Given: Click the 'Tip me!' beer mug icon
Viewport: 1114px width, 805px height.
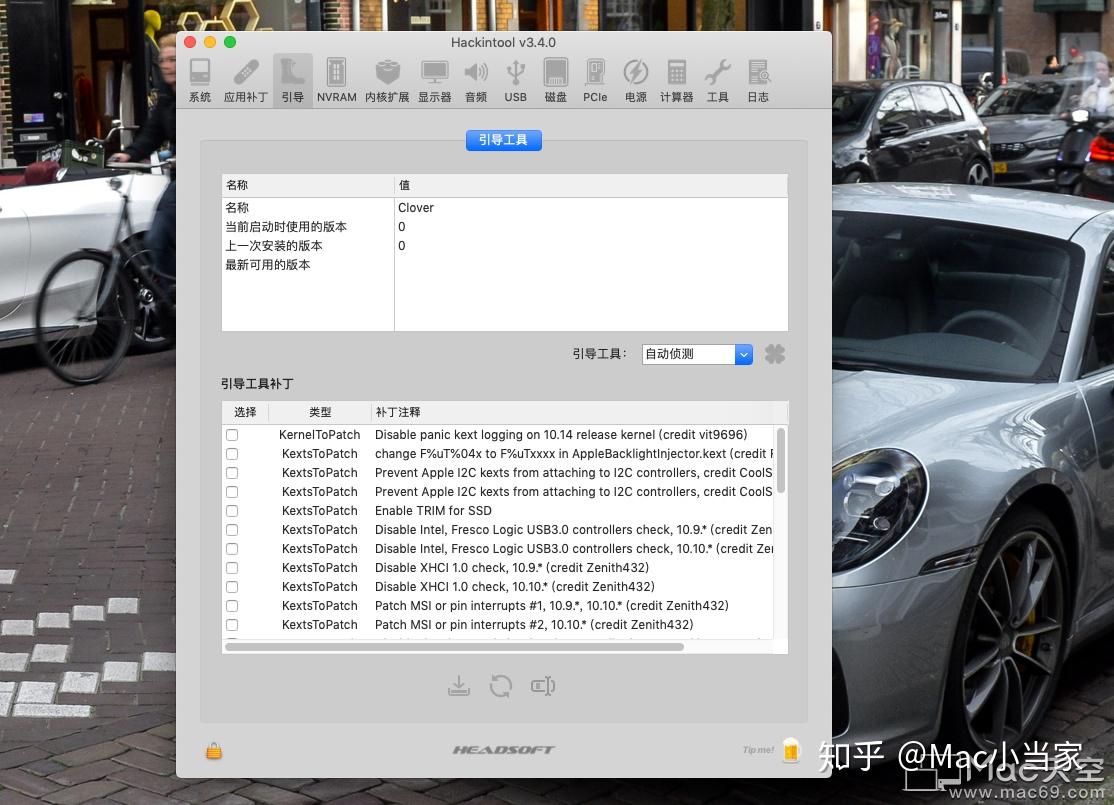Looking at the screenshot, I should (x=790, y=750).
